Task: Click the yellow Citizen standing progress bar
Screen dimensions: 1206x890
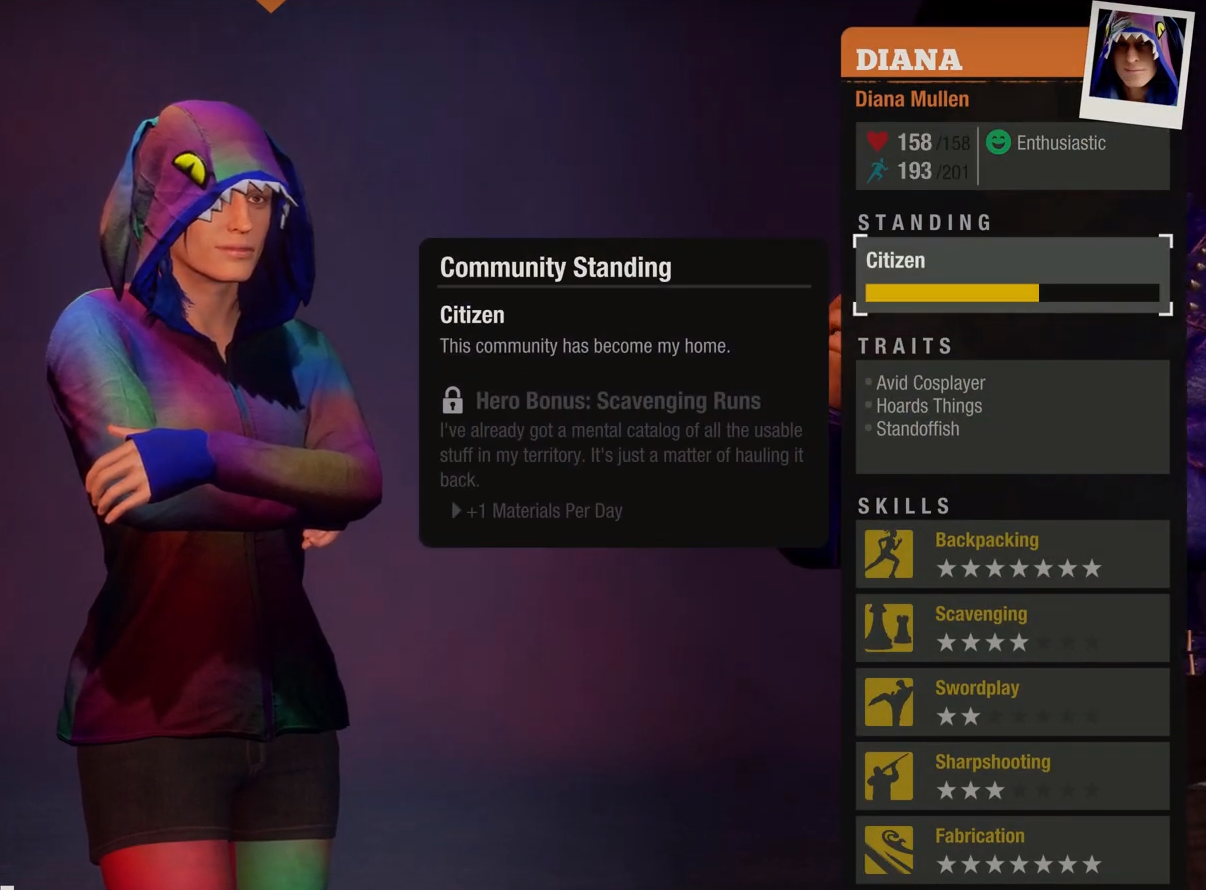Action: tap(1012, 293)
